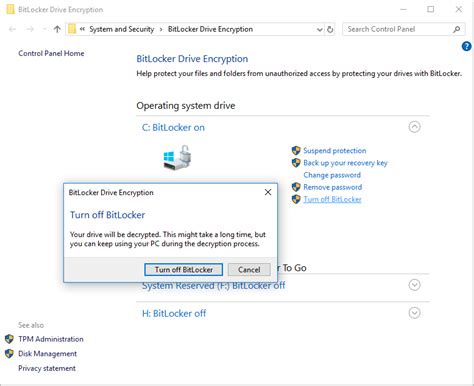The image size is (474, 386).
Task: Click the locked Windows drive icon
Action: pyautogui.click(x=178, y=158)
